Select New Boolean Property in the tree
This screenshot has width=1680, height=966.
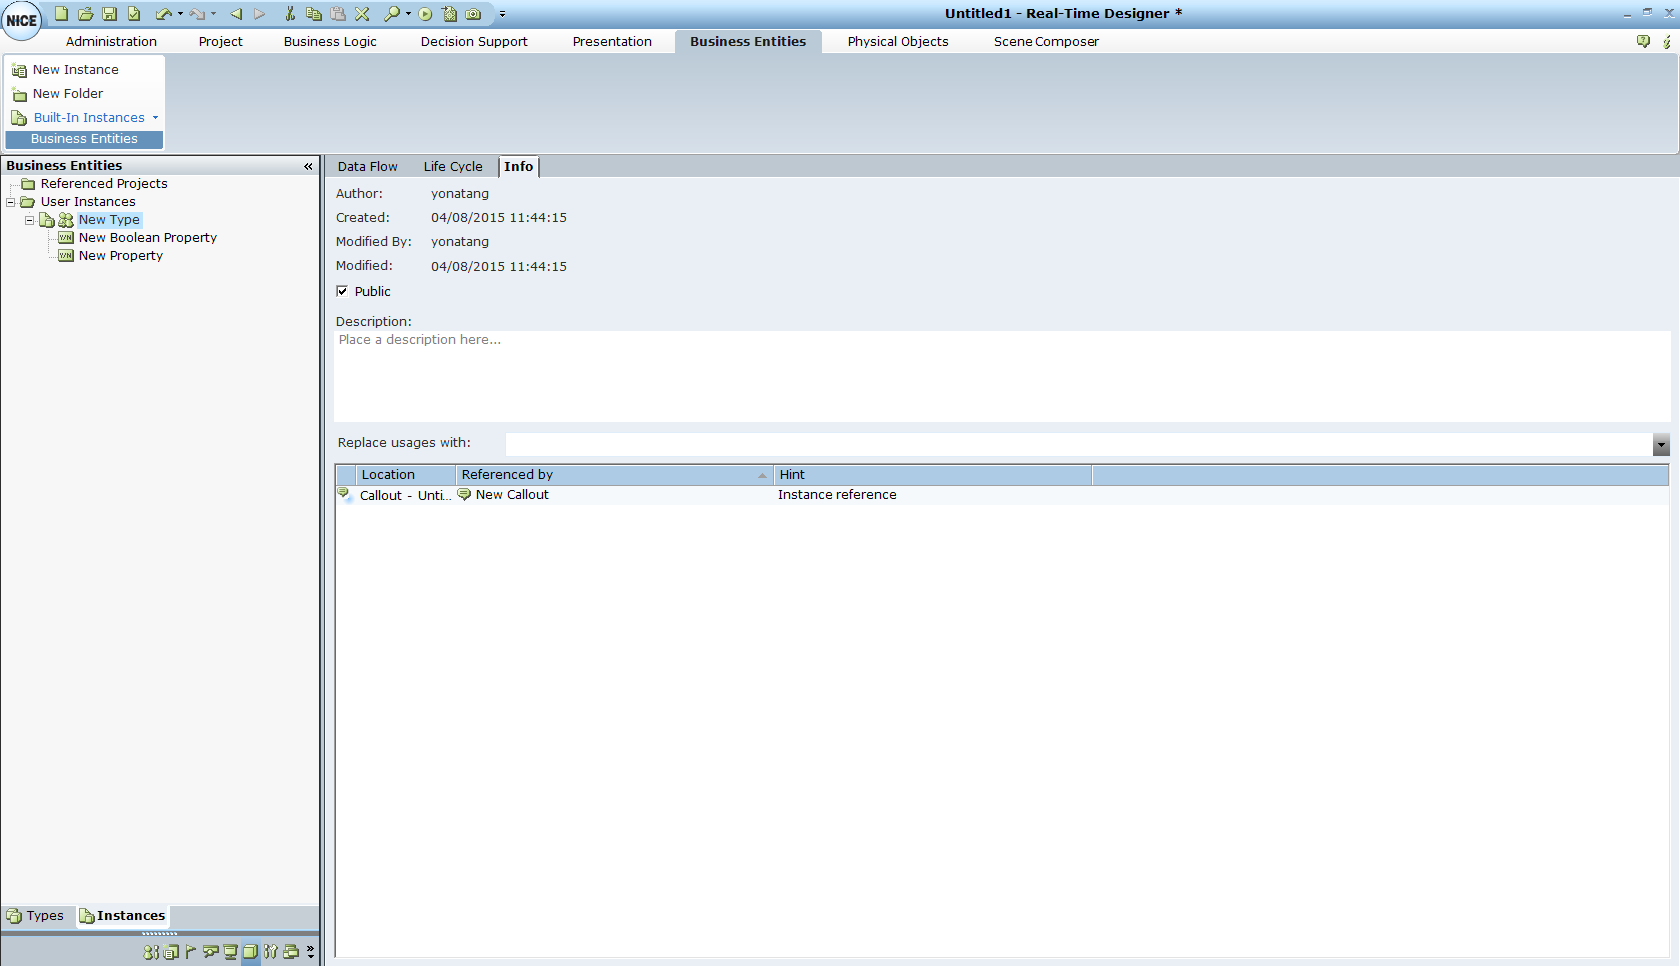tap(147, 238)
